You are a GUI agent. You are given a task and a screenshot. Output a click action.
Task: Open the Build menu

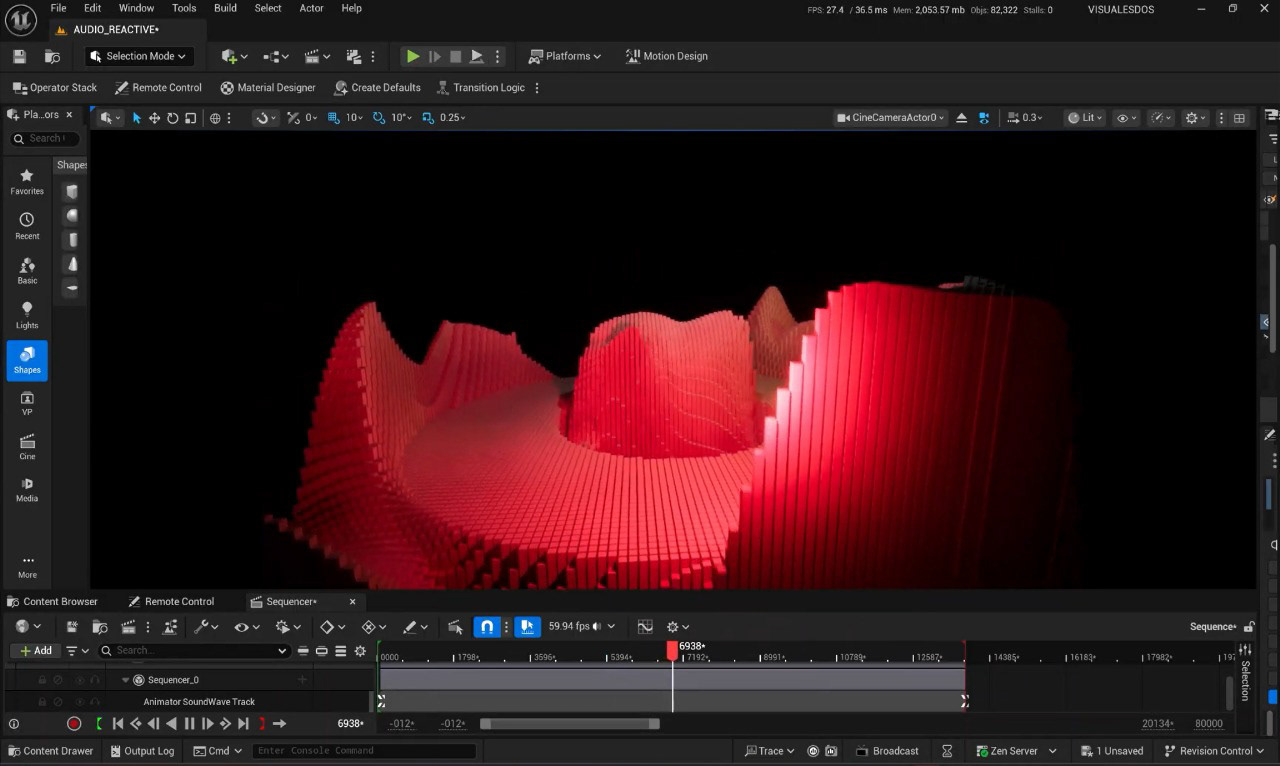(x=225, y=8)
